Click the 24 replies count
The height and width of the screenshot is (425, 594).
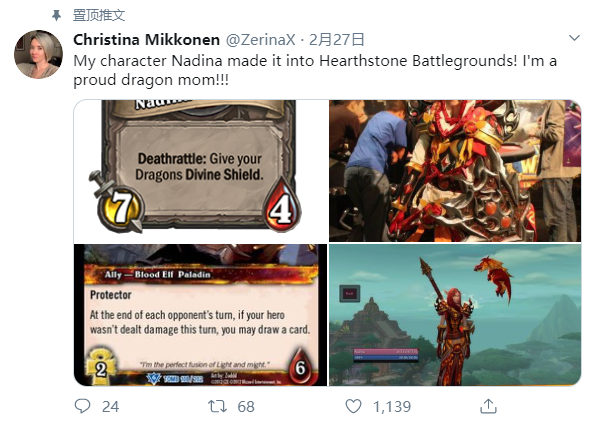(111, 406)
